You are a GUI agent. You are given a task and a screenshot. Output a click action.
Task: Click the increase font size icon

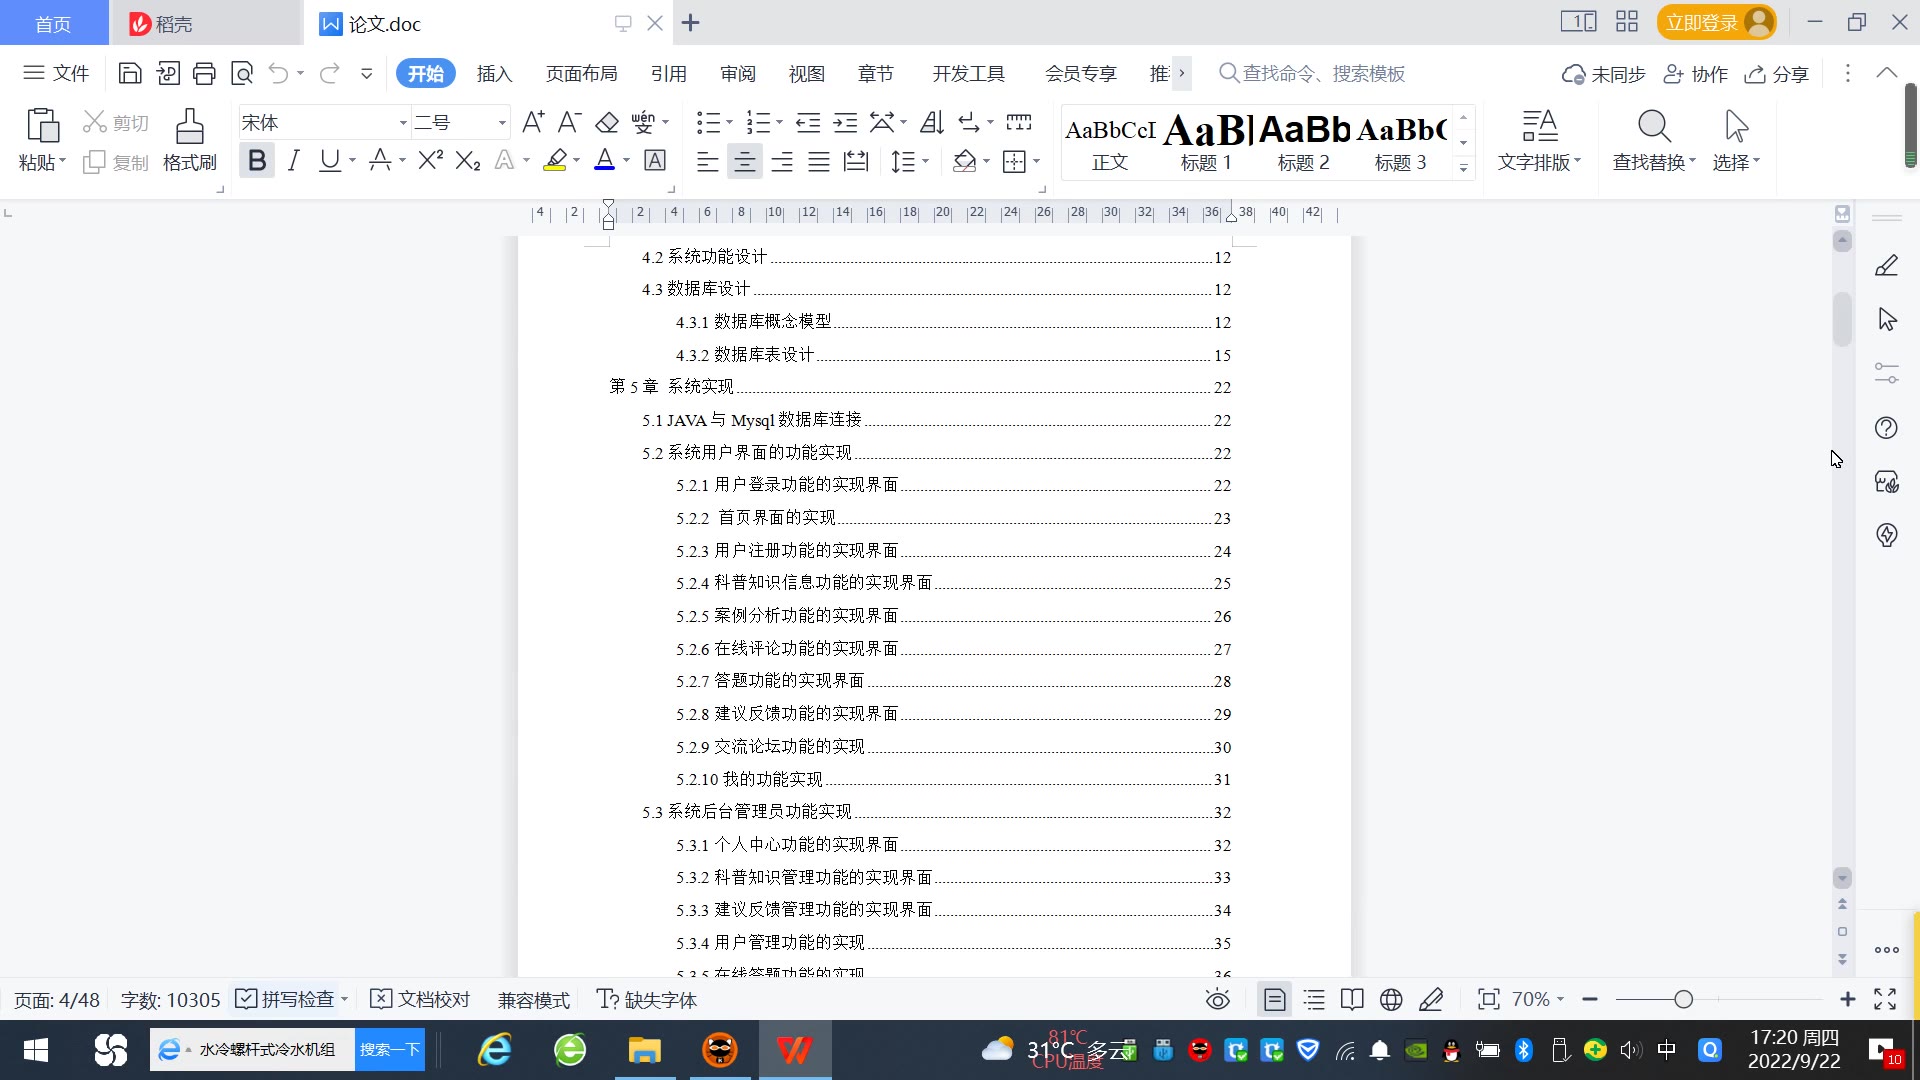click(x=533, y=122)
